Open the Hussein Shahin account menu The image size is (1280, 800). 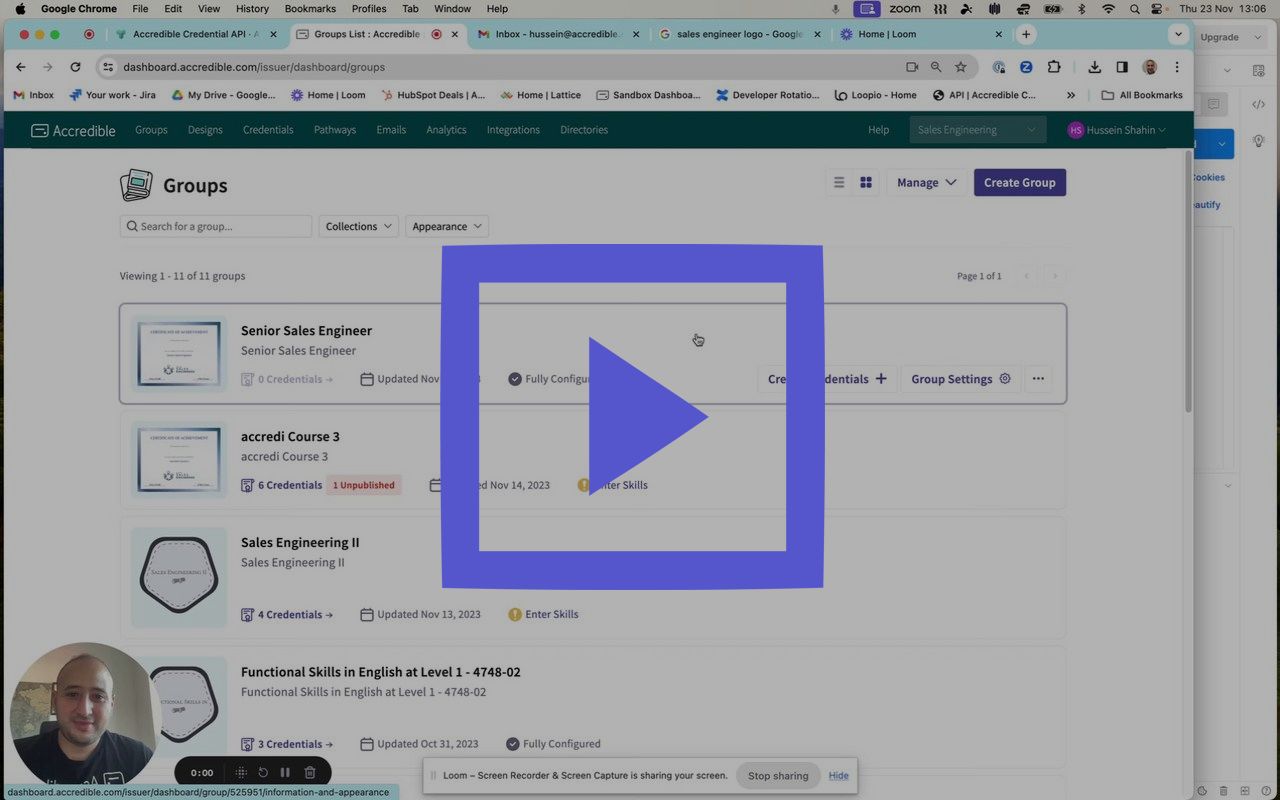(1116, 130)
